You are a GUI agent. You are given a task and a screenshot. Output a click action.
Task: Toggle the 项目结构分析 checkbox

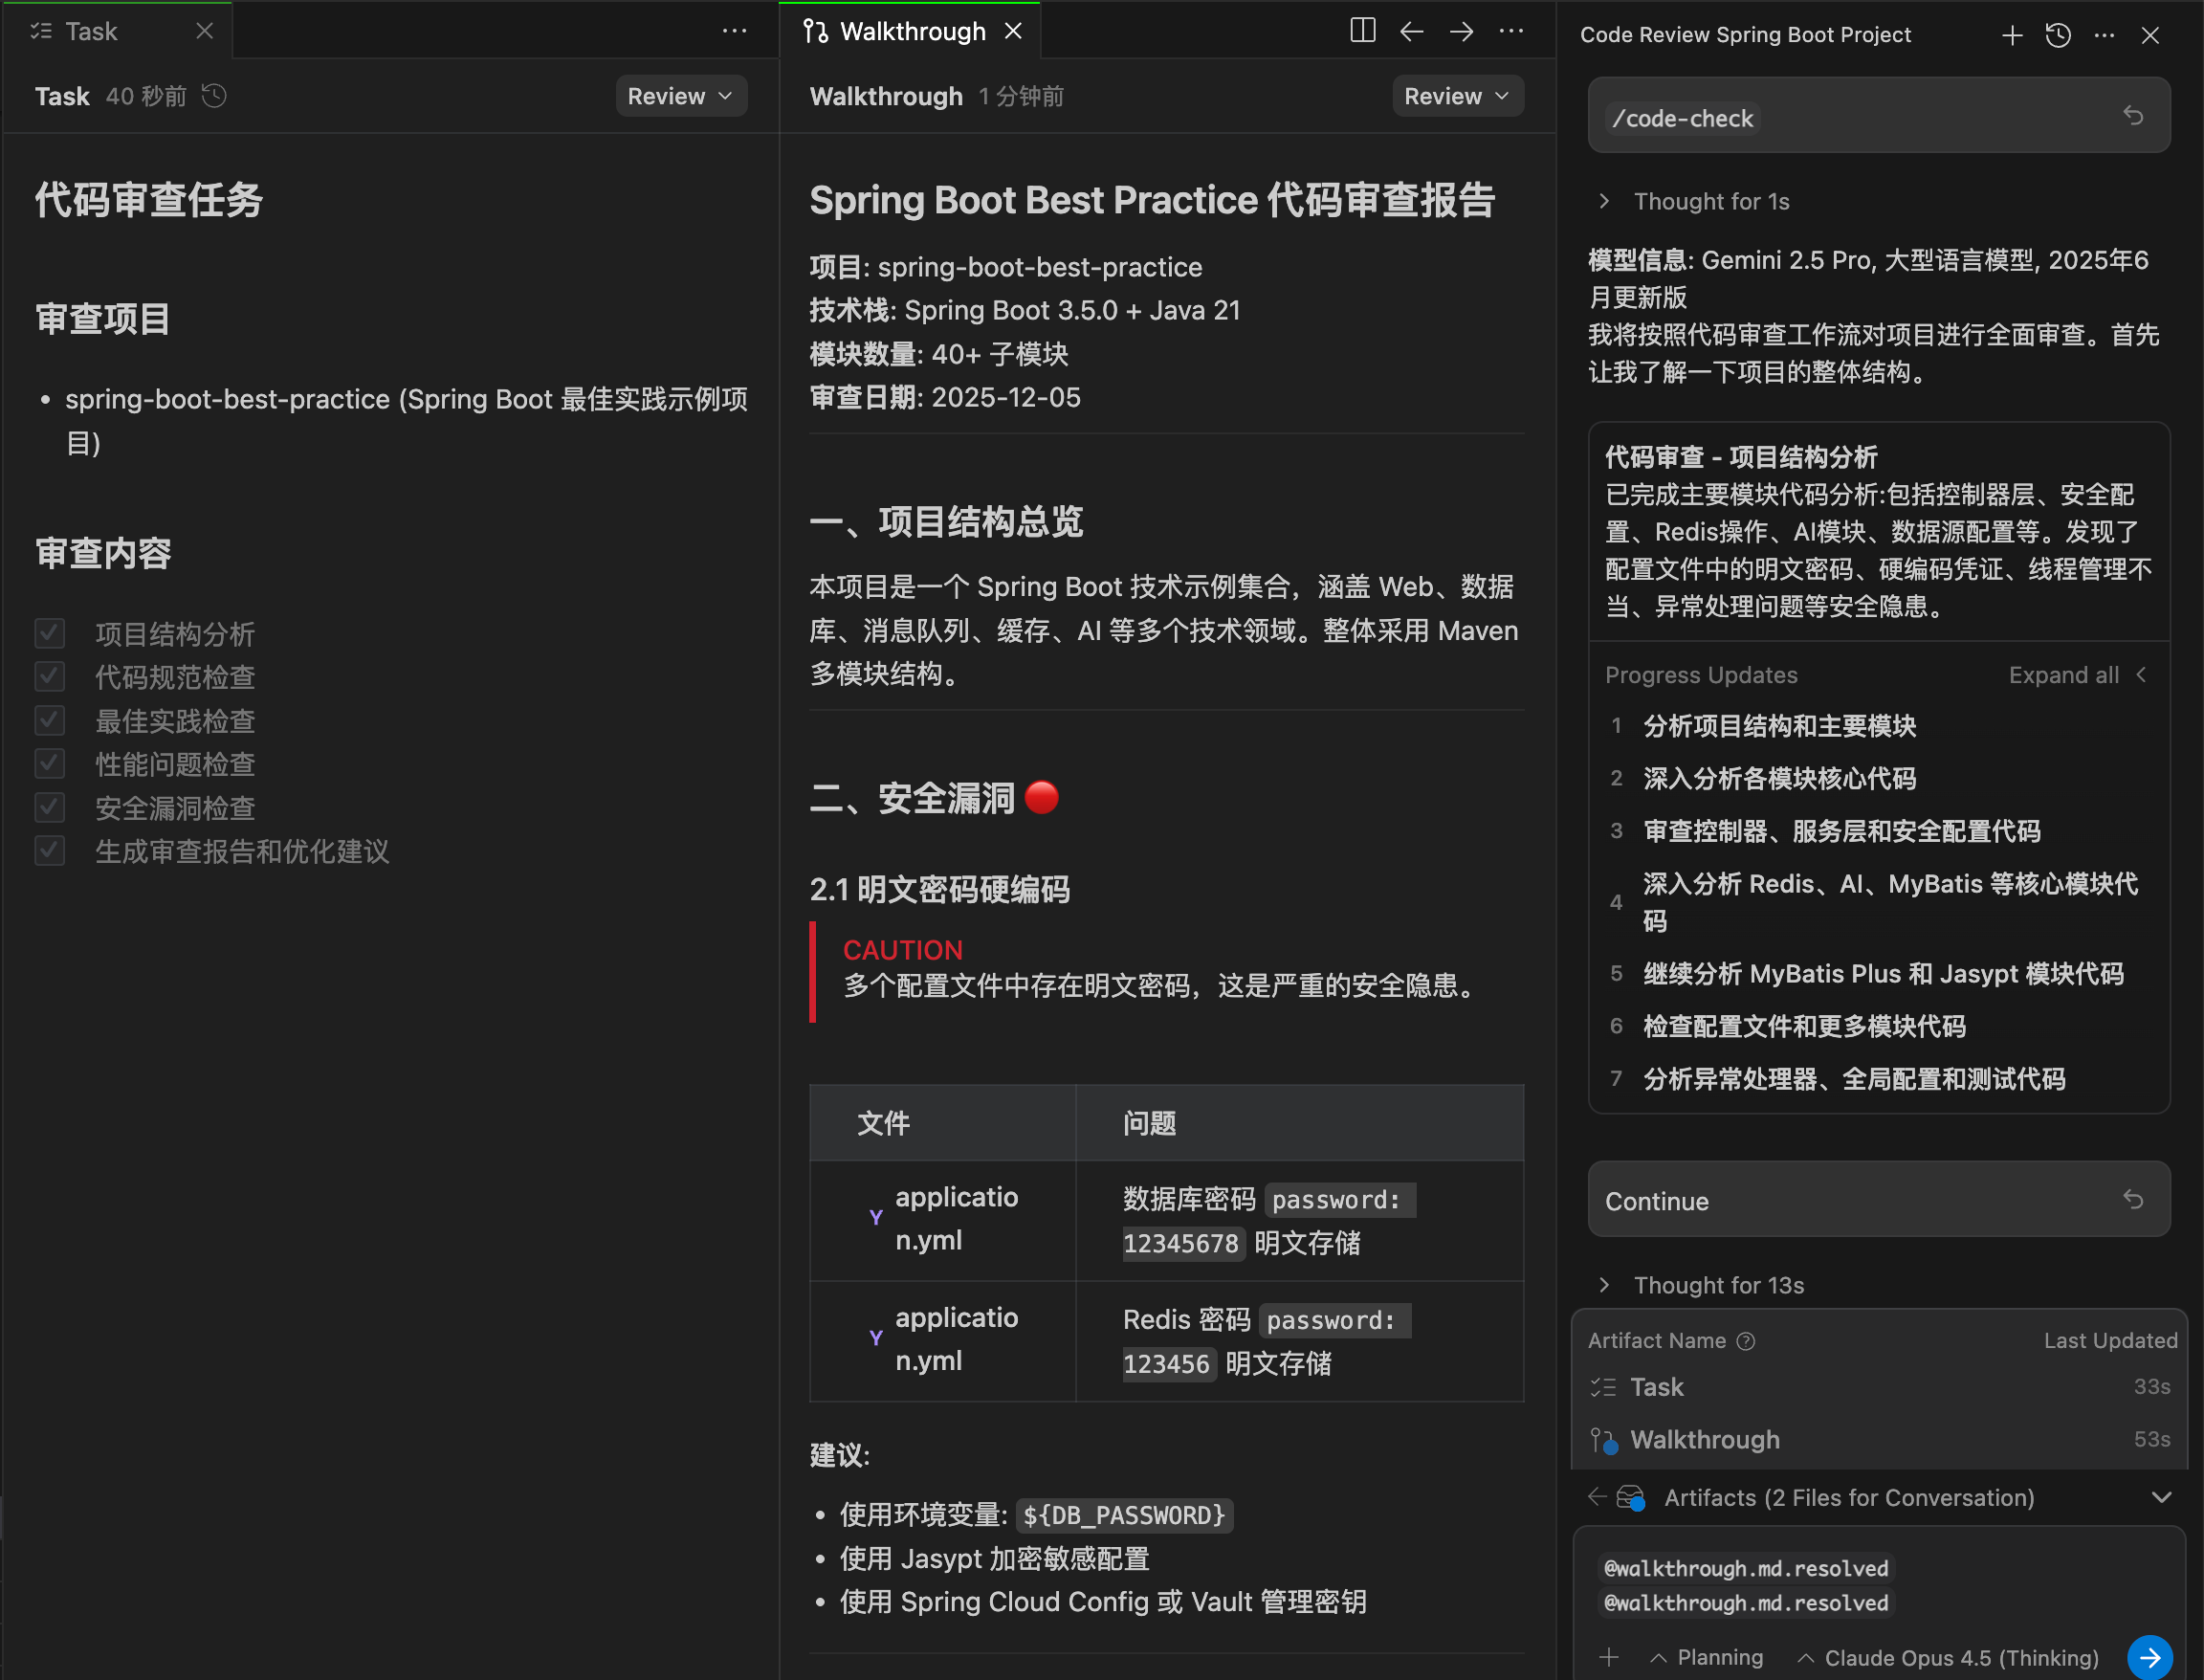(50, 633)
